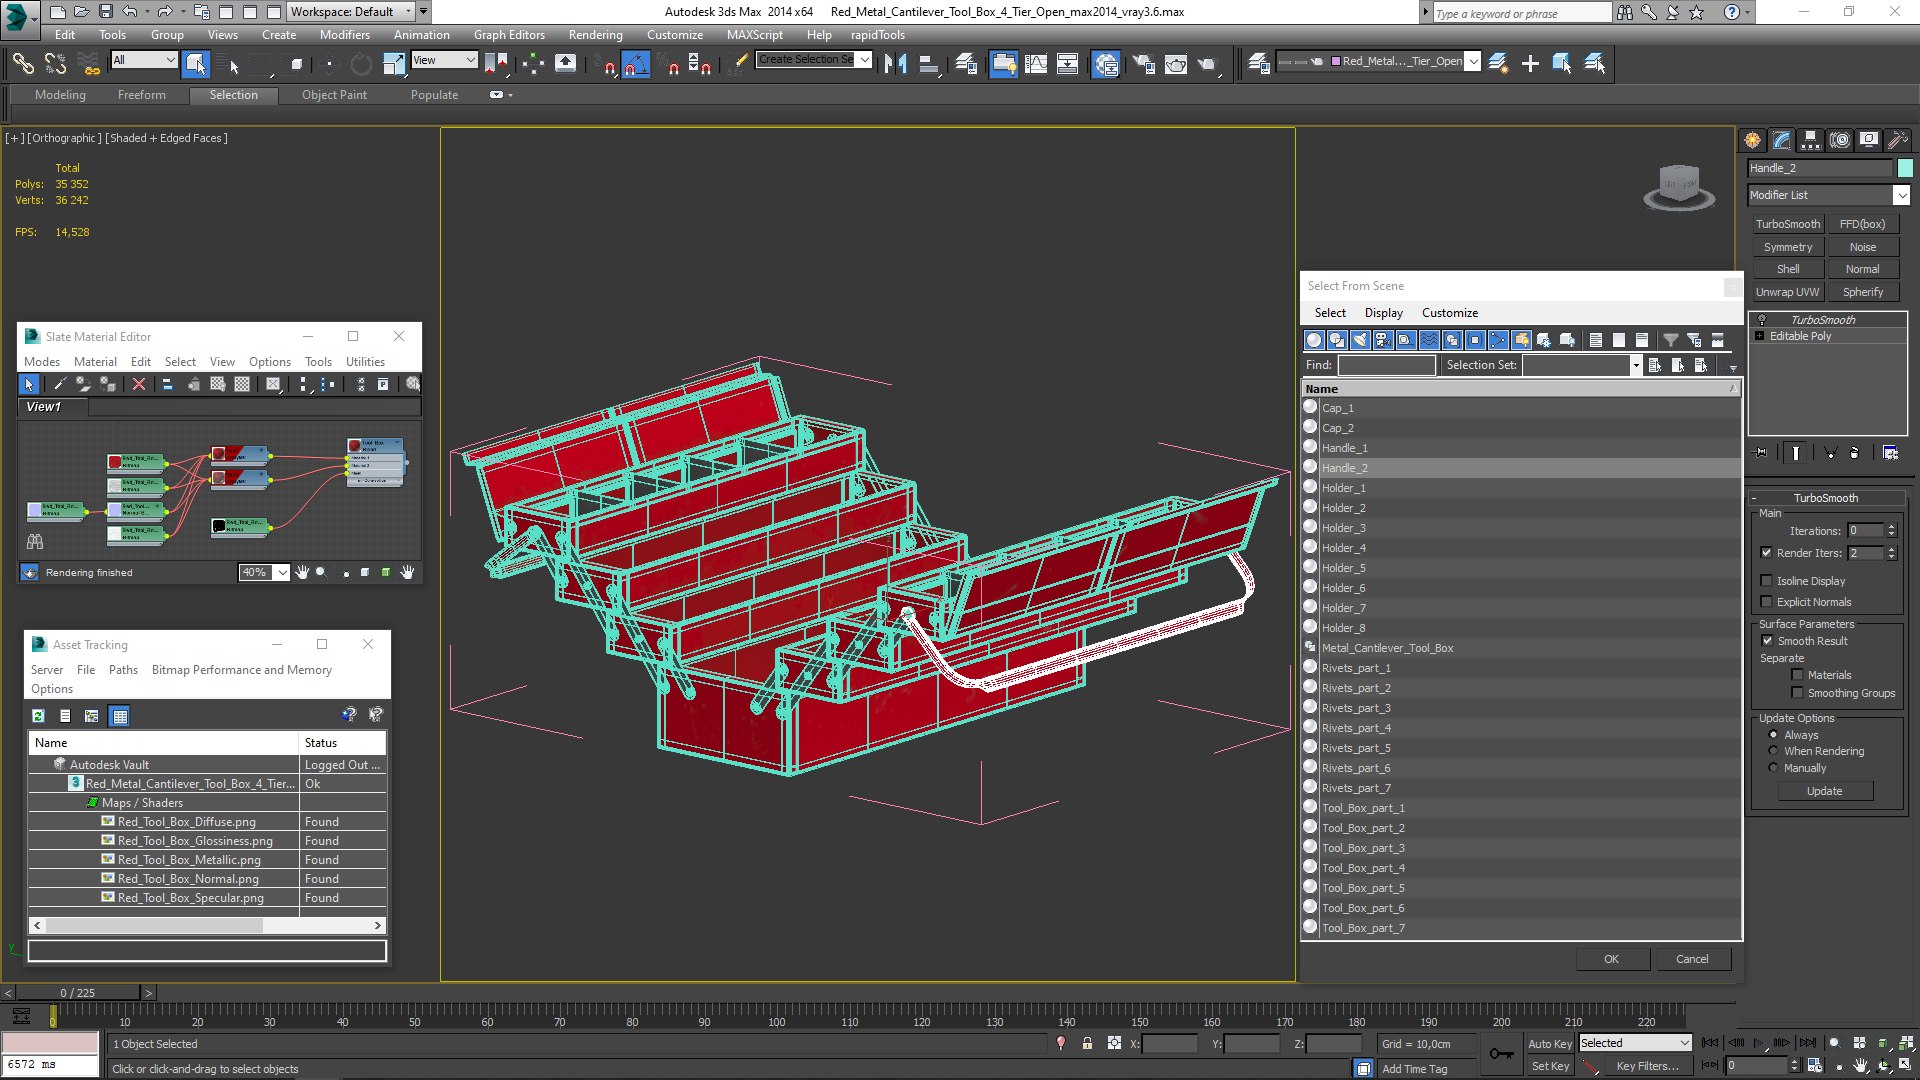1920x1080 pixels.
Task: Click the Table View icon in Asset Tracking
Action: [x=120, y=716]
